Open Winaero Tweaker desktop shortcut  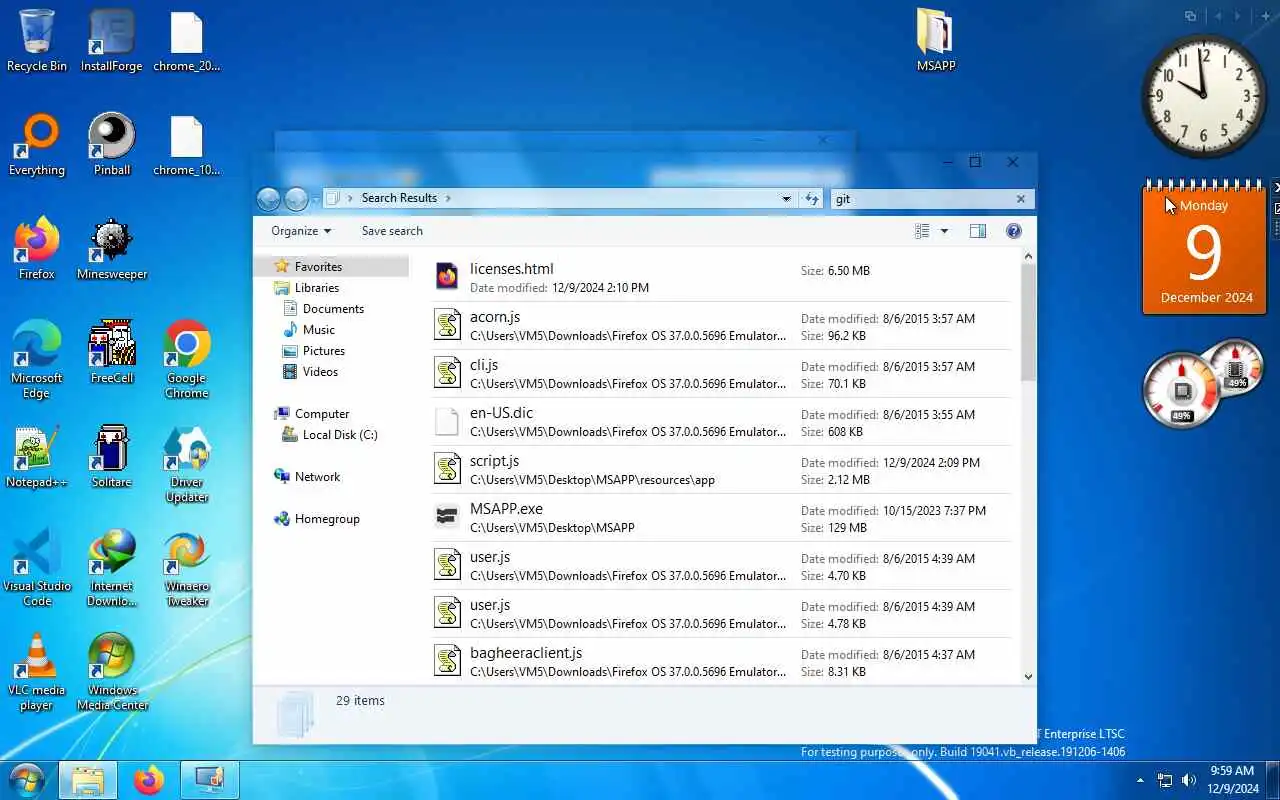coord(187,569)
